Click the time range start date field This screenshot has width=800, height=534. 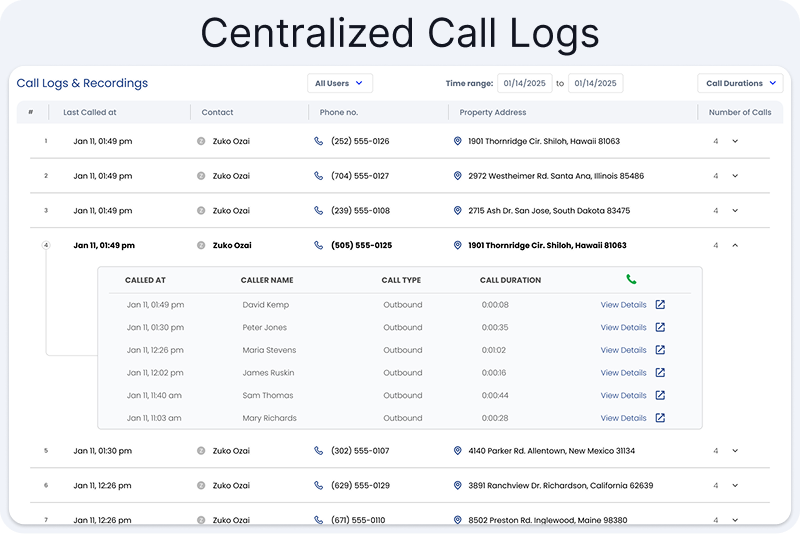pos(524,84)
